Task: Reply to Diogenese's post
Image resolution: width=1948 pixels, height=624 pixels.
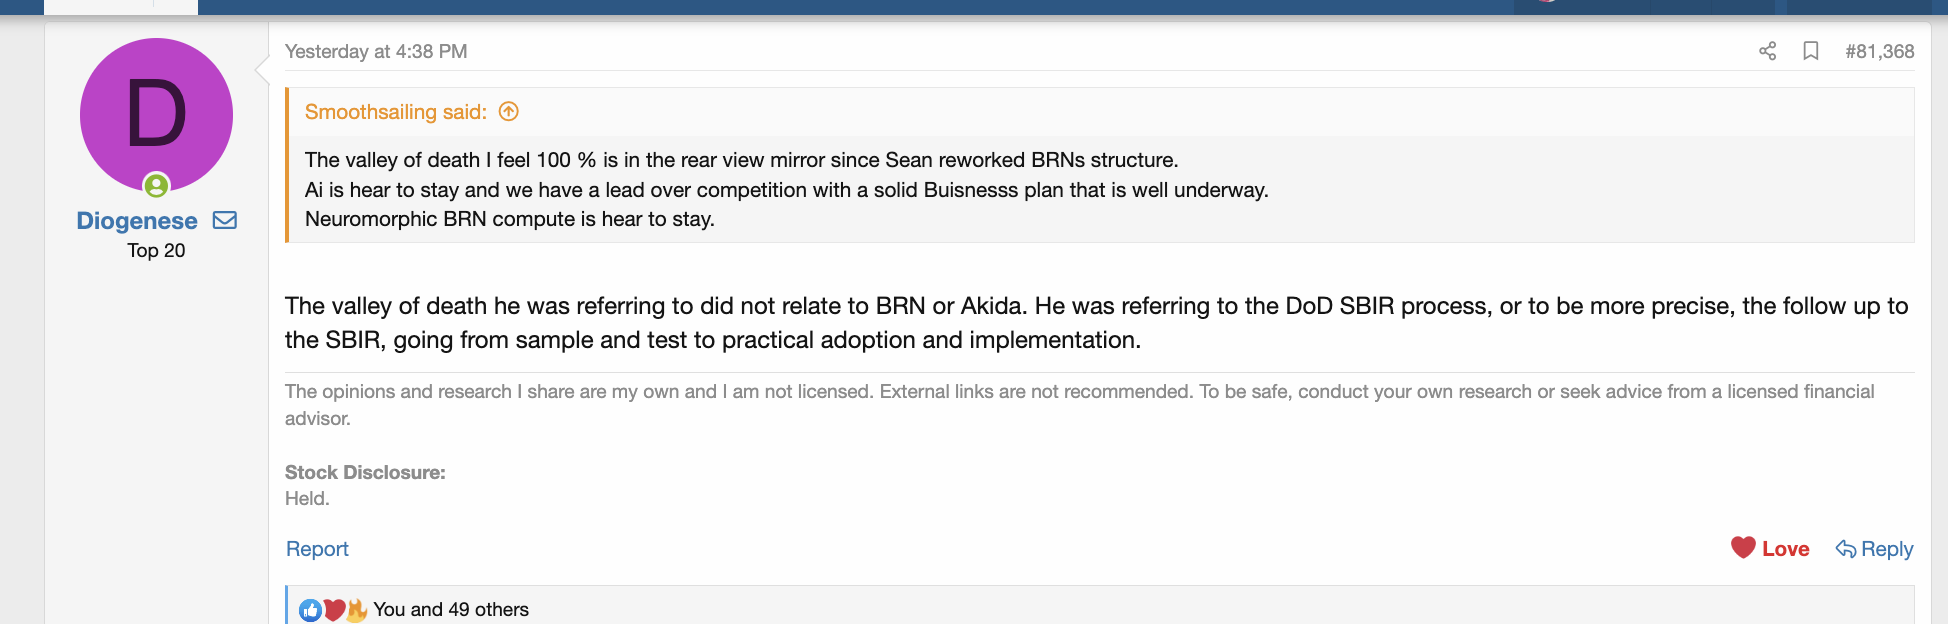Action: pos(1875,549)
